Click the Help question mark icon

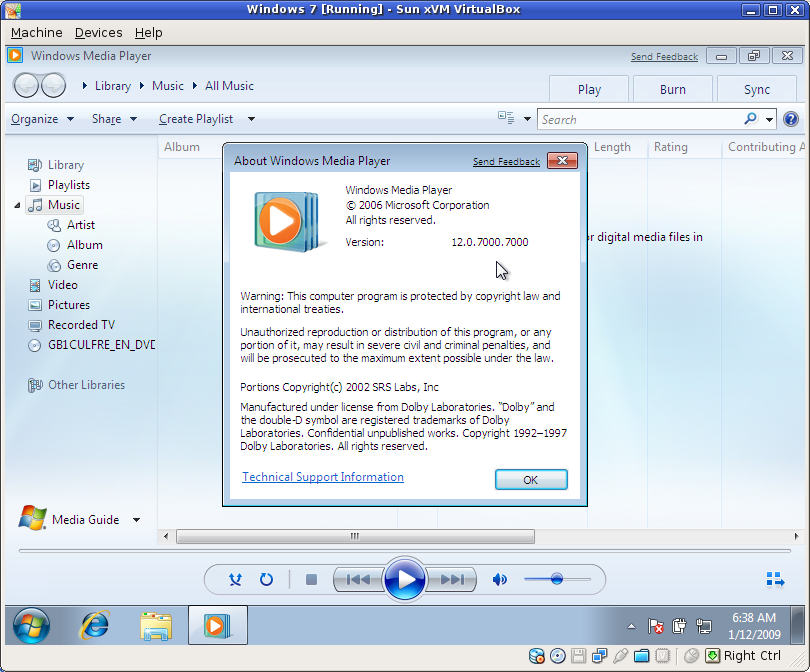(x=791, y=119)
